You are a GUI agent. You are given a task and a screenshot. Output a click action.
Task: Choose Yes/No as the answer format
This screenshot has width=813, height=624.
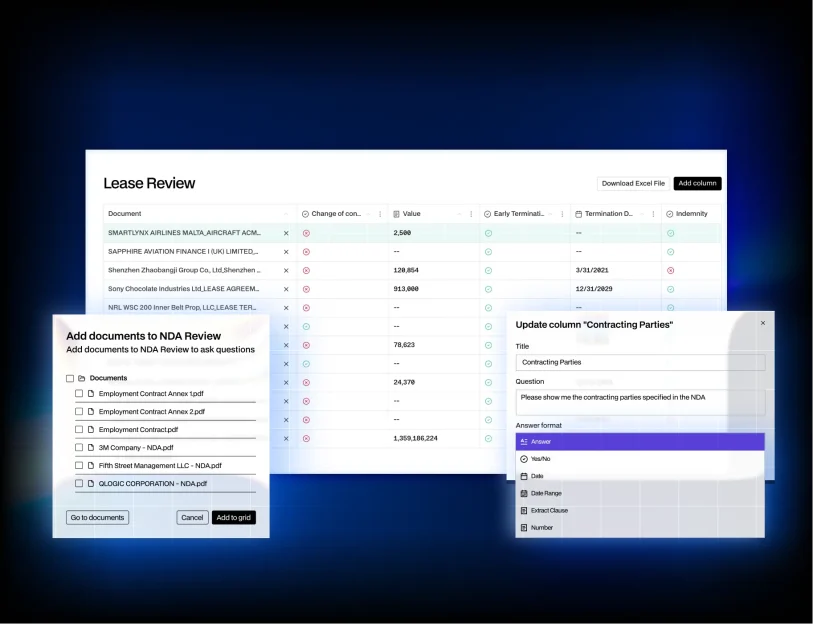pos(540,459)
